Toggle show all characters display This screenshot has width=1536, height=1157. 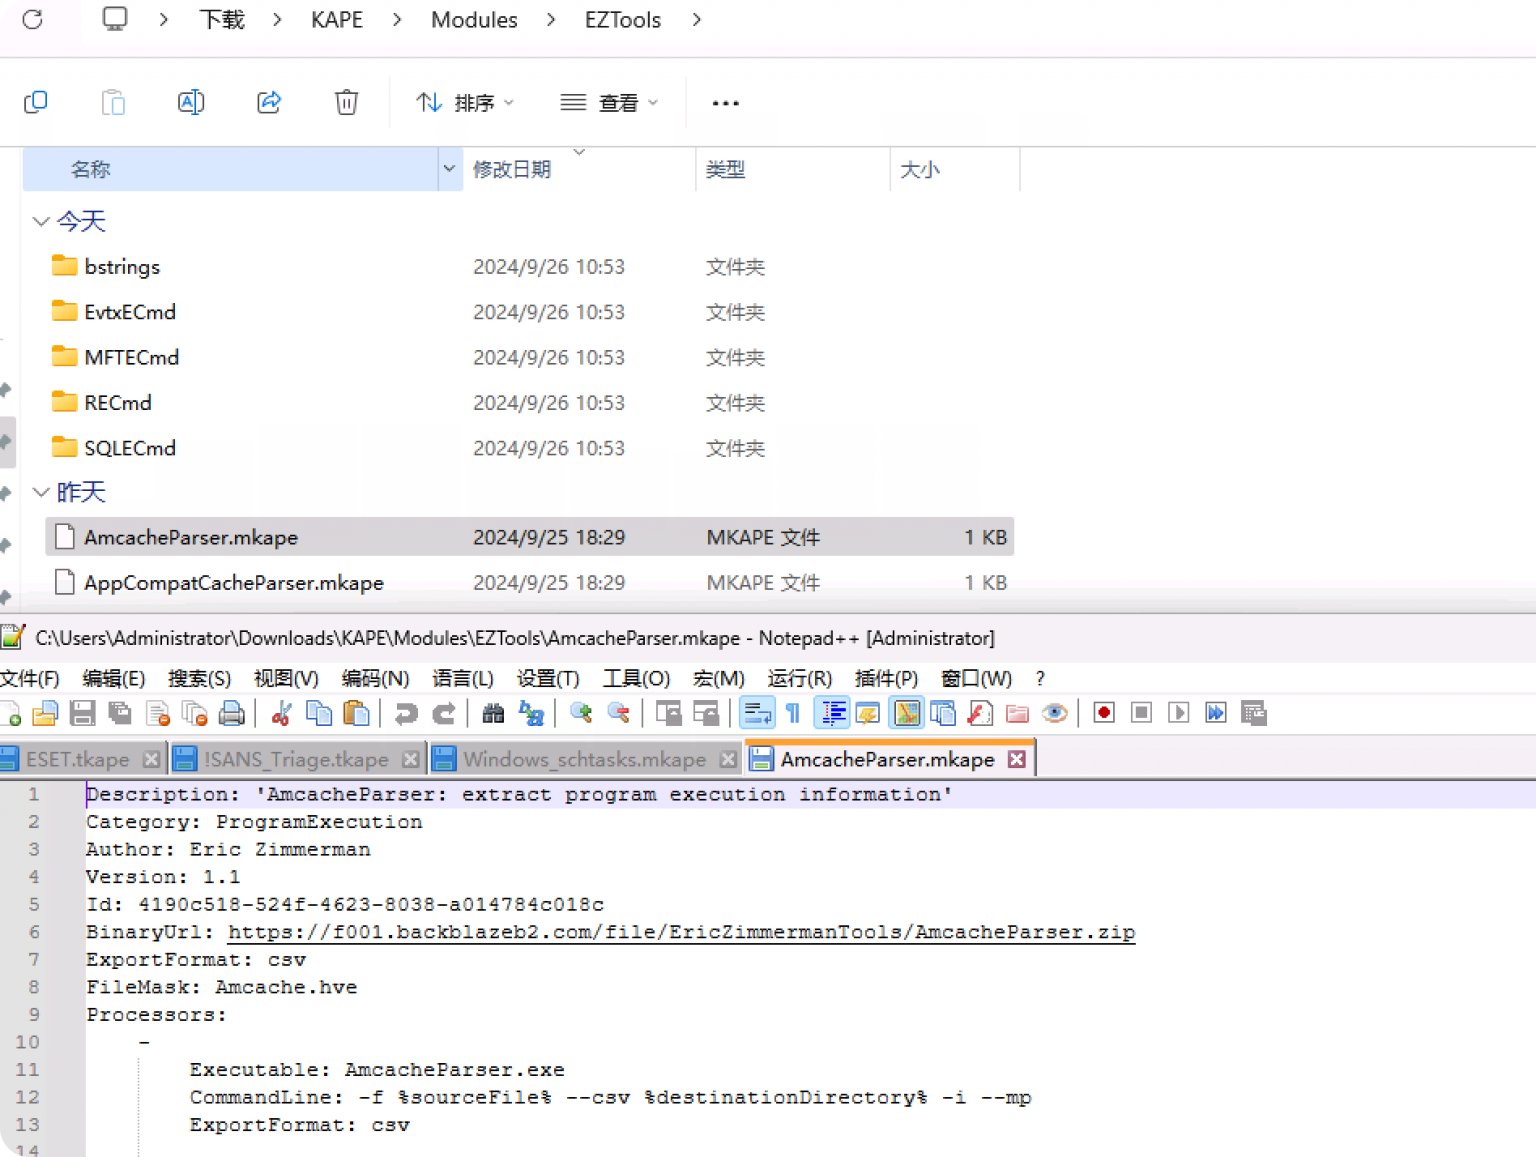click(792, 712)
